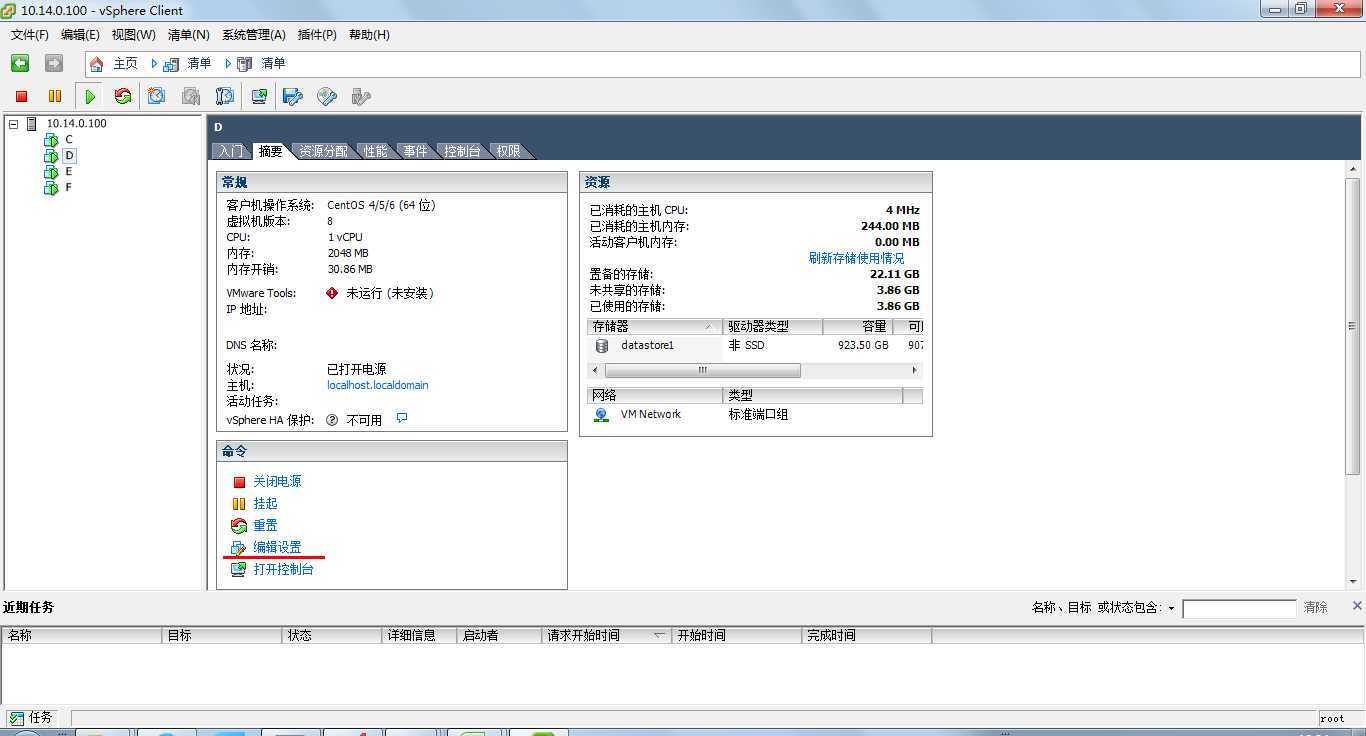The image size is (1366, 736).
Task: Launch VM console from toolbar icon
Action: (259, 96)
